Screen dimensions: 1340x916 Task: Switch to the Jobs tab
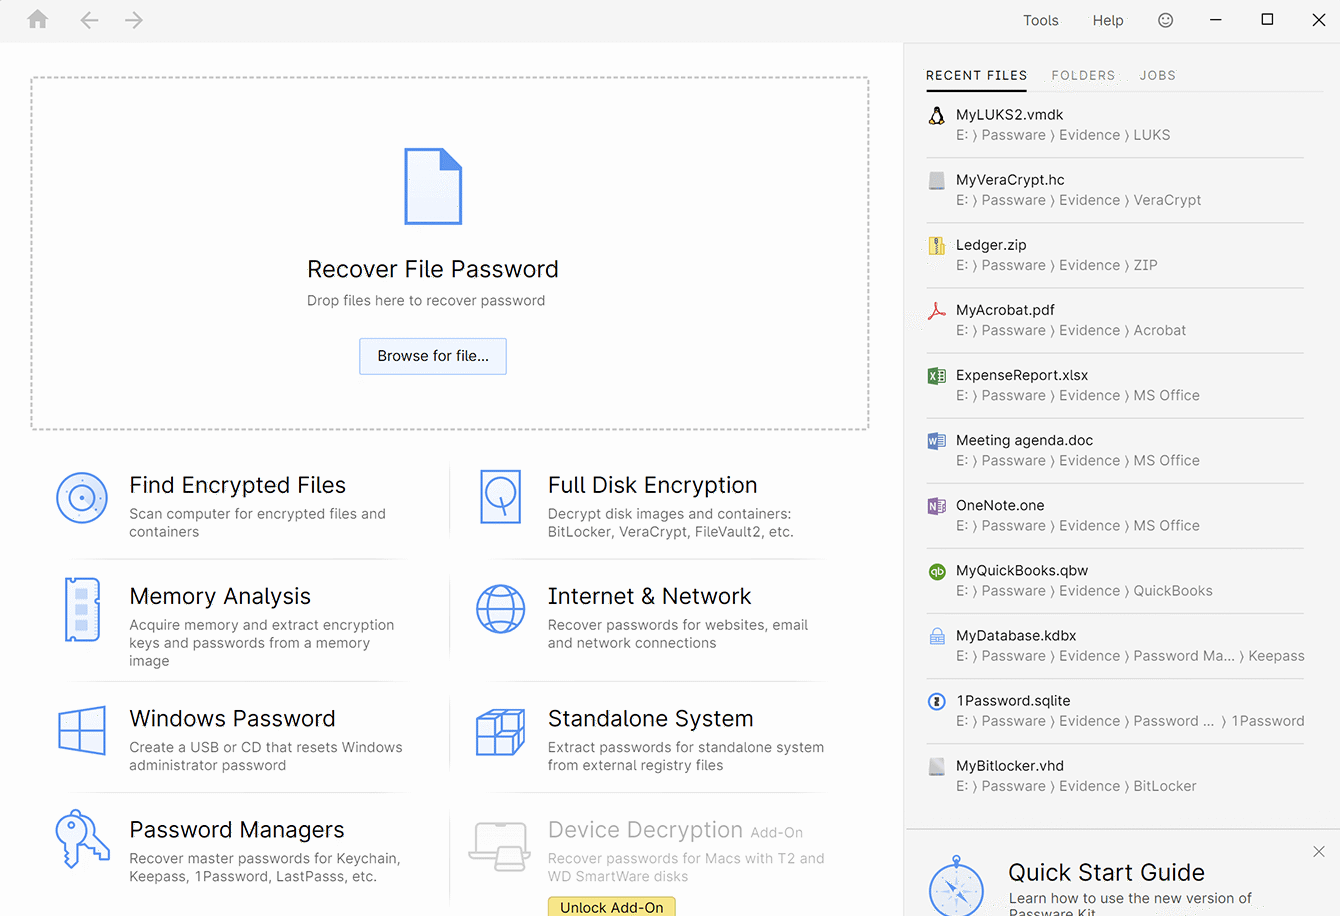[1157, 75]
